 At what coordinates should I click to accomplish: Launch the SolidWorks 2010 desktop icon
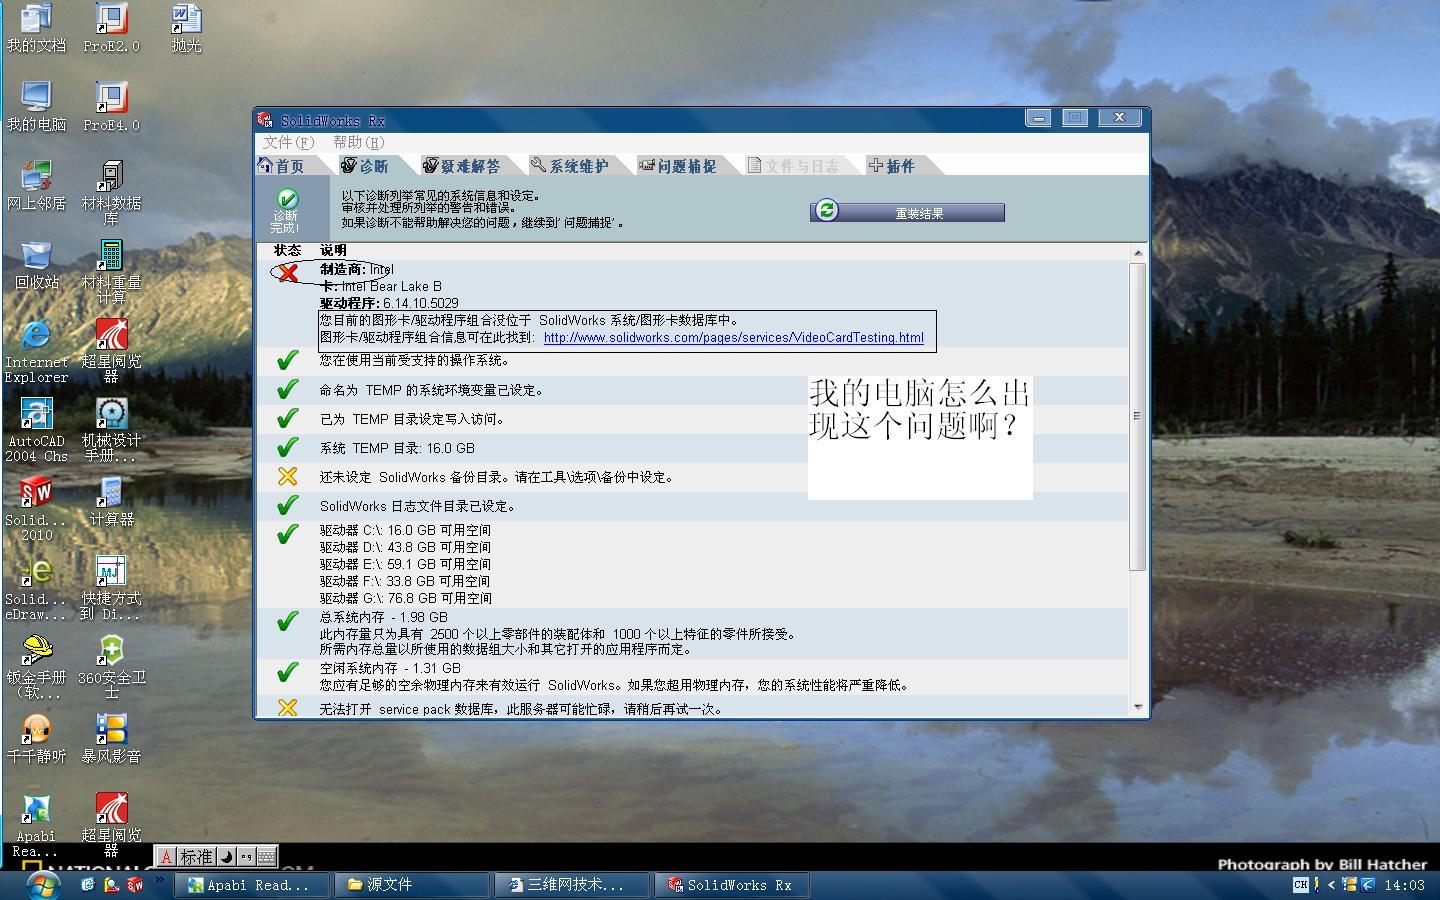pos(36,509)
